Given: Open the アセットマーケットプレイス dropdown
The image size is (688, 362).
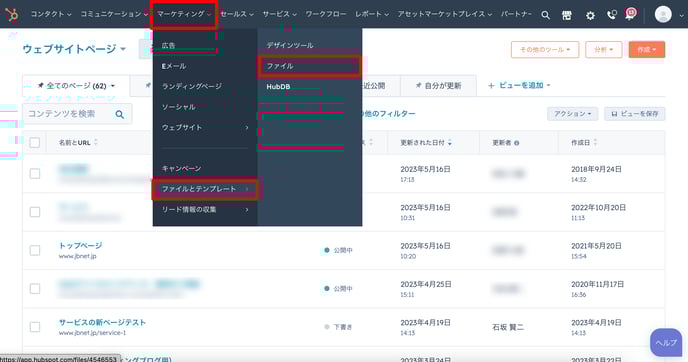Looking at the screenshot, I should point(445,14).
